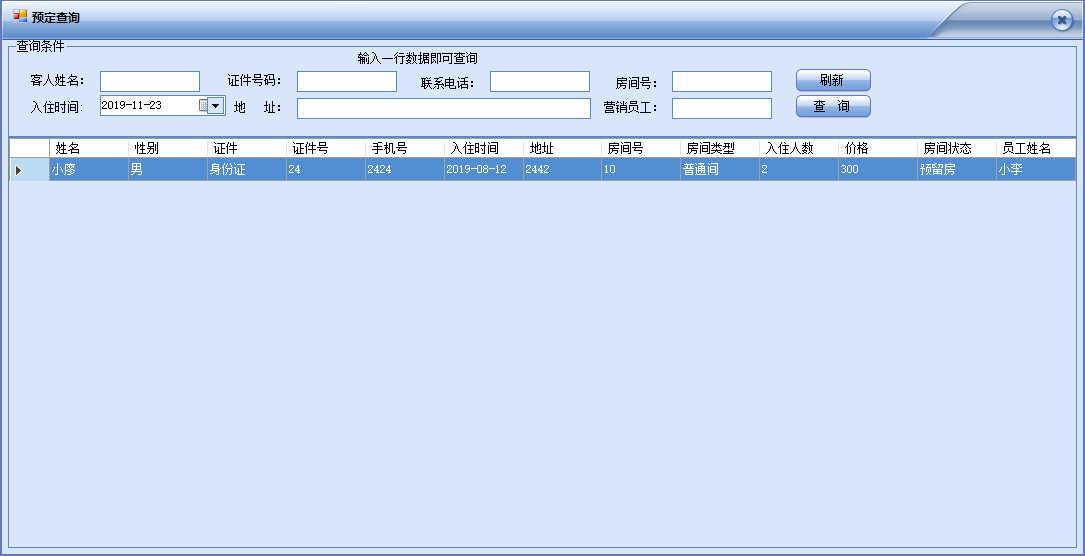Click the 价格 column header
Viewport: 1085px width, 556px height.
[x=877, y=148]
